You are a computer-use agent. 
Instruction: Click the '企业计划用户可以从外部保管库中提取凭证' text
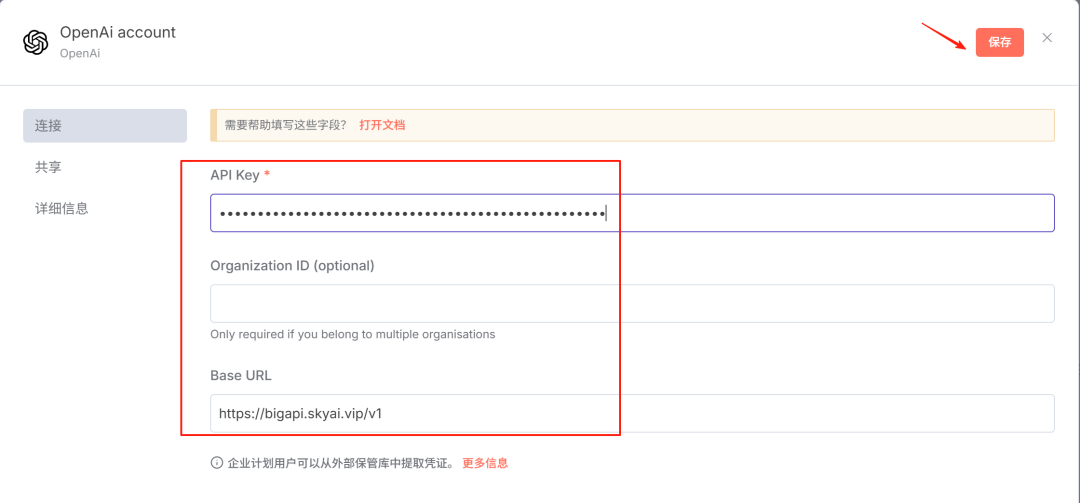tap(340, 463)
